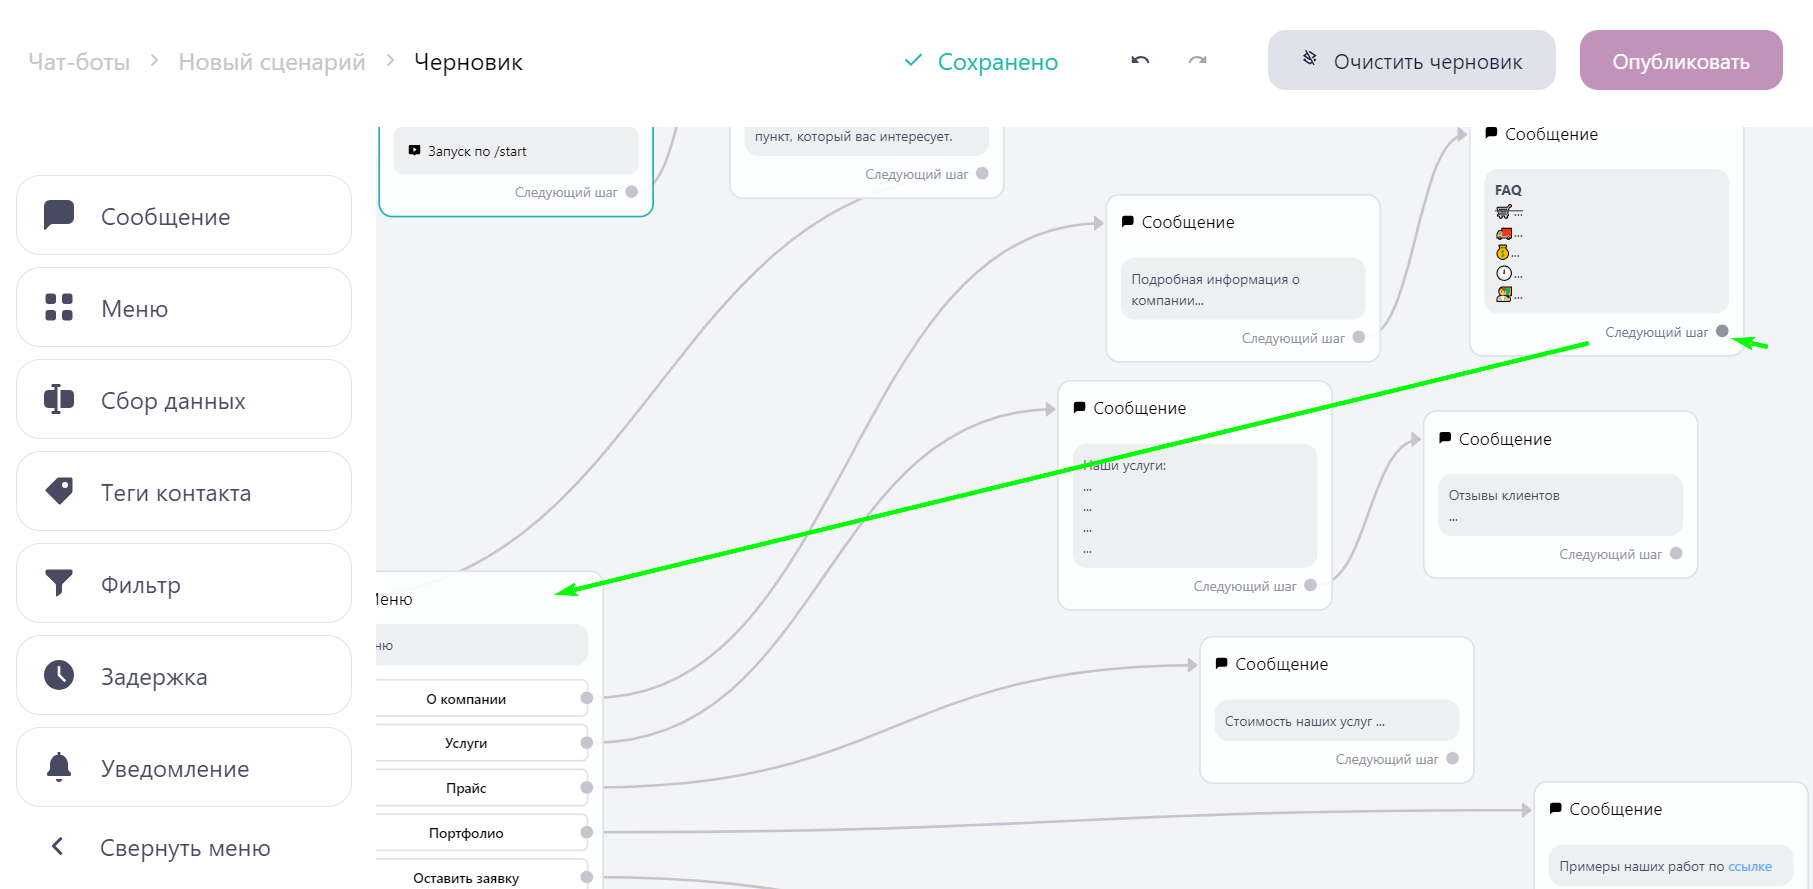Click the Меню four-squares icon in sidebar
Image resolution: width=1813 pixels, height=889 pixels.
[59, 307]
